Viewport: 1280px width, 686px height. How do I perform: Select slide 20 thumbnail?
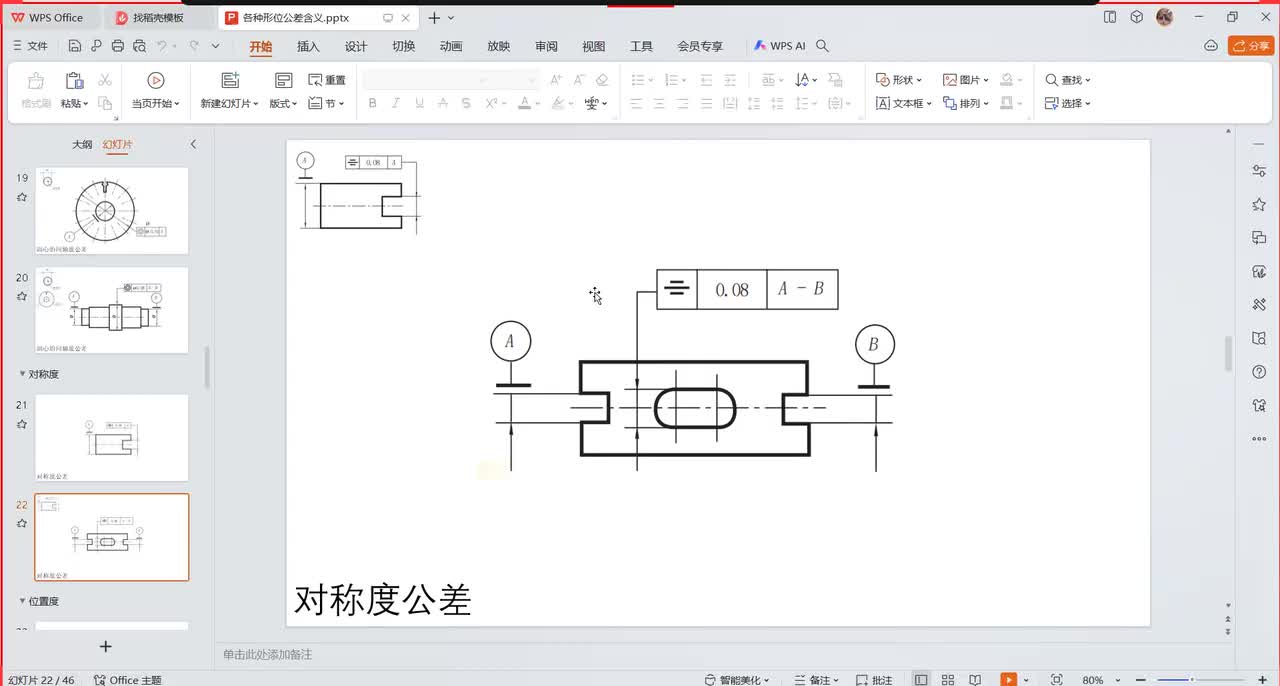112,310
